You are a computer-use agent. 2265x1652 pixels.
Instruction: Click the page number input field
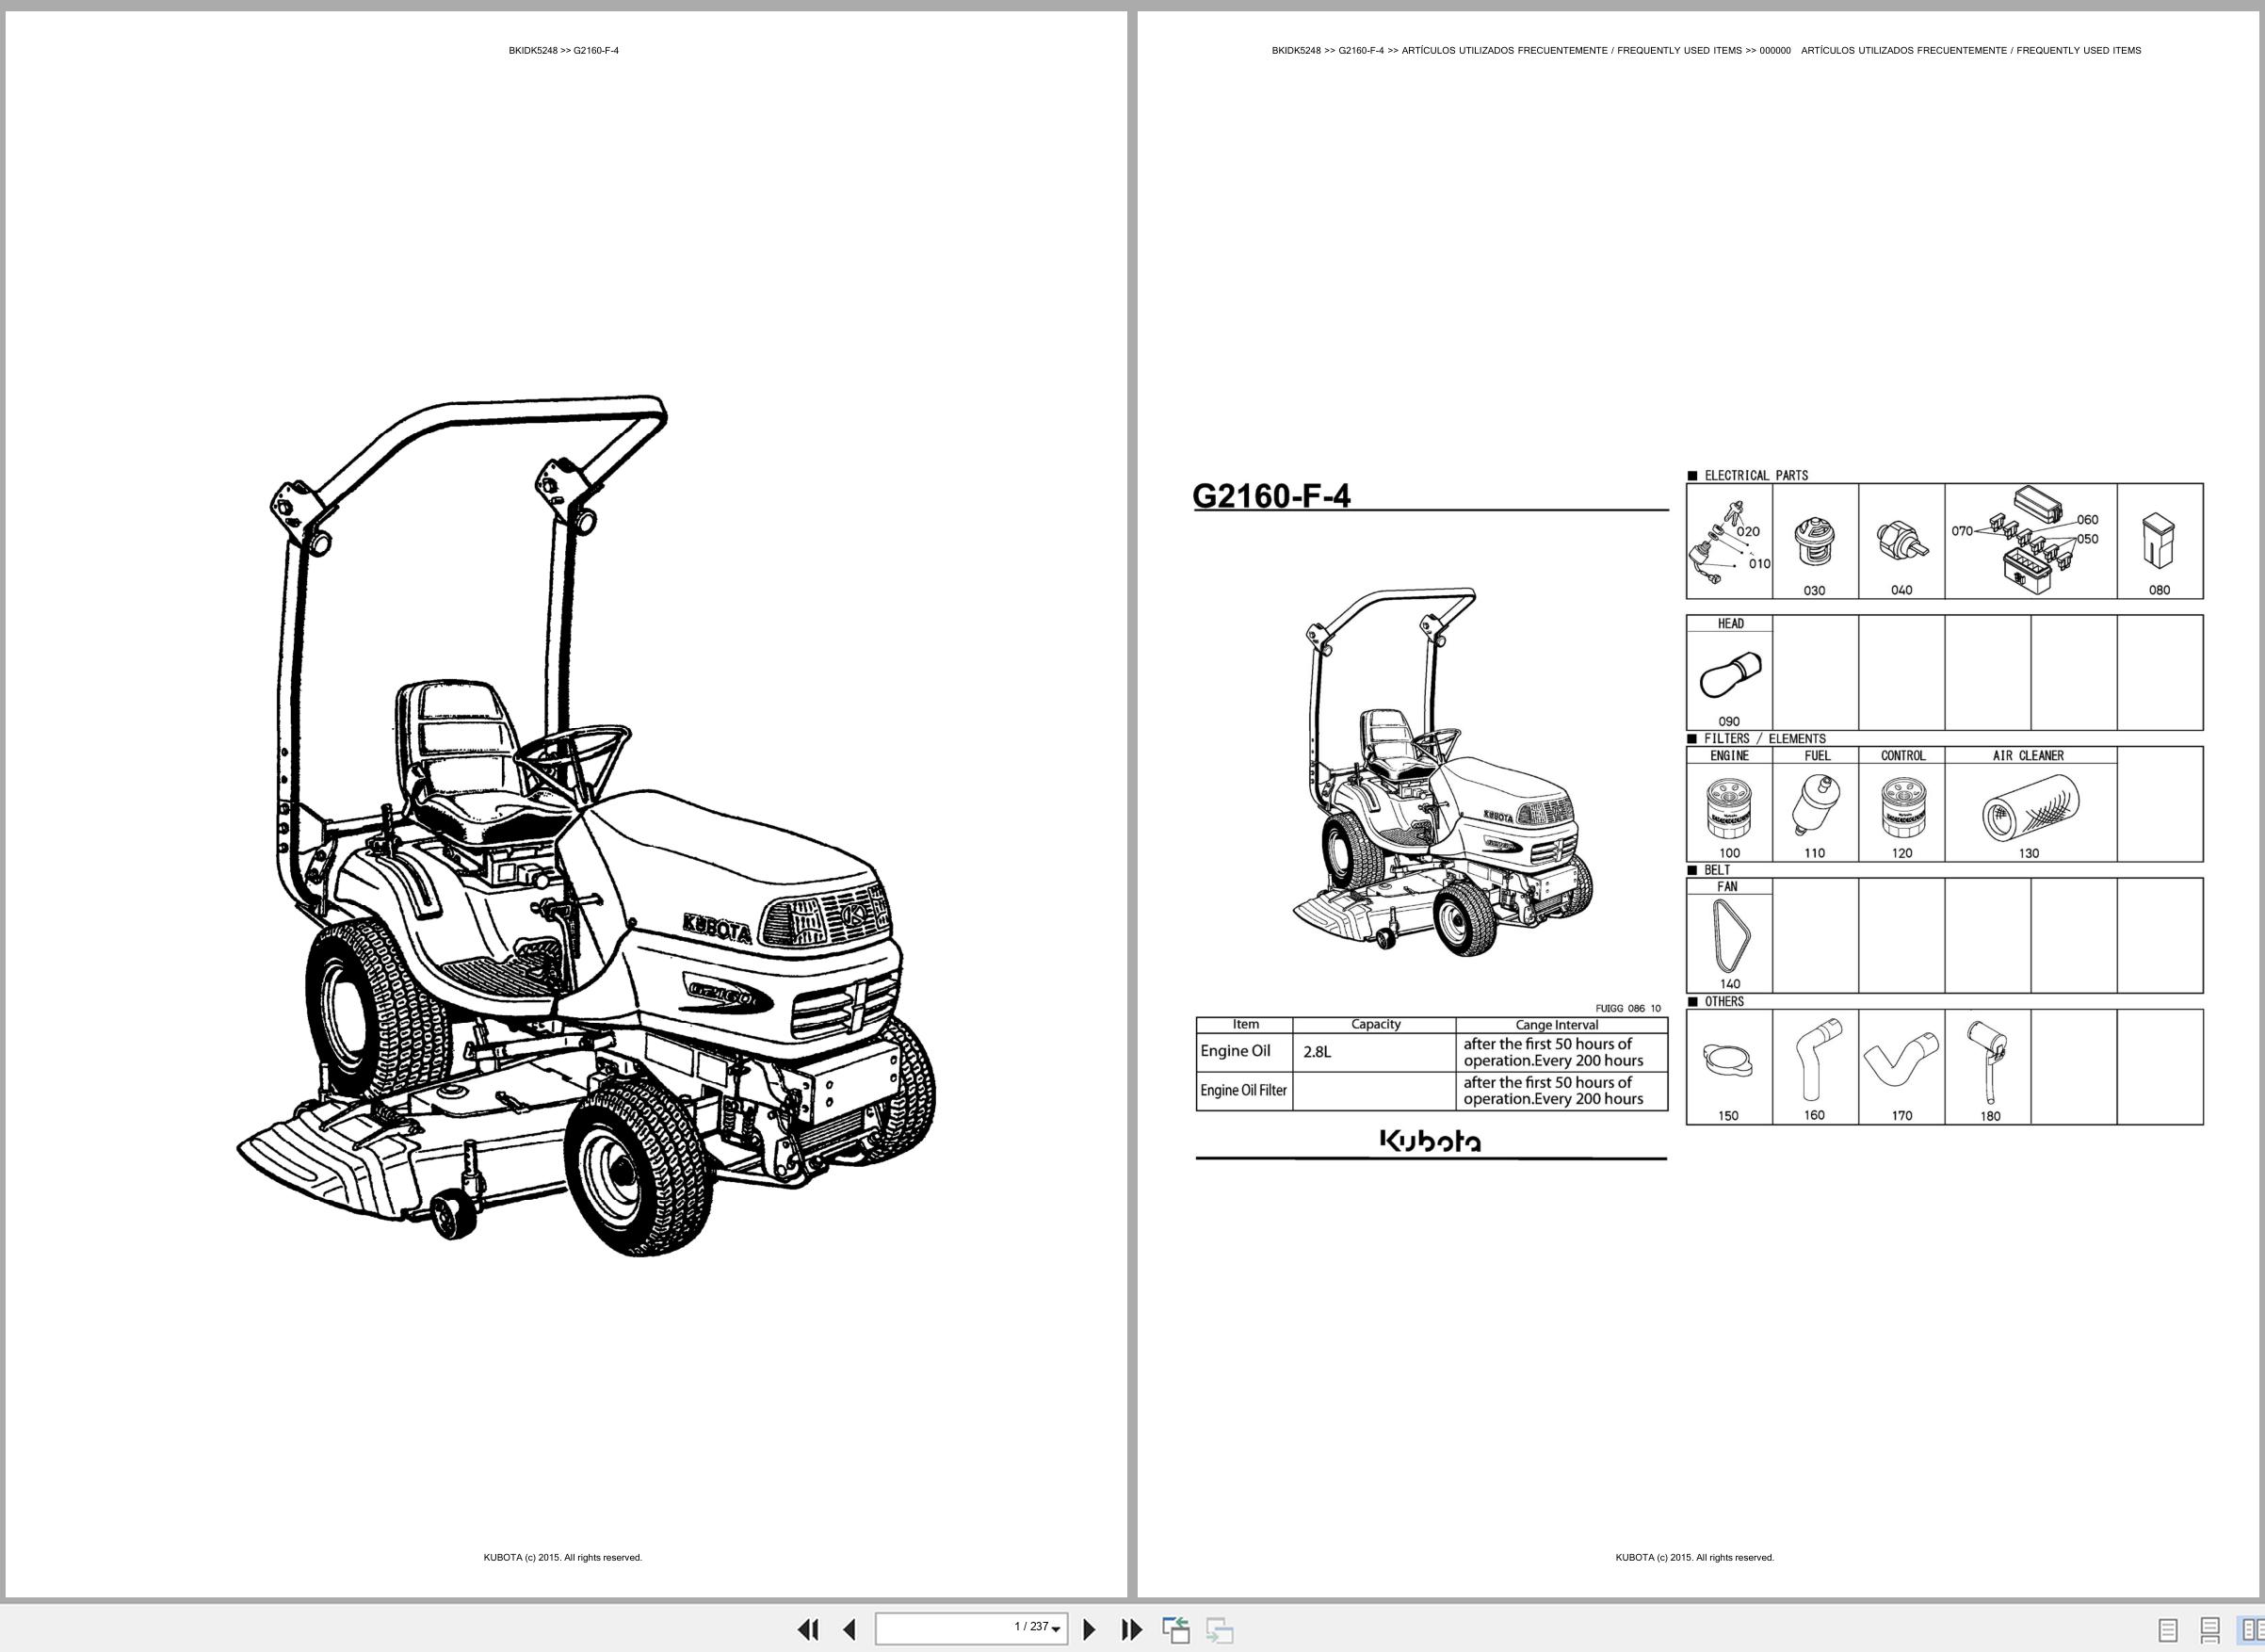tap(971, 1629)
